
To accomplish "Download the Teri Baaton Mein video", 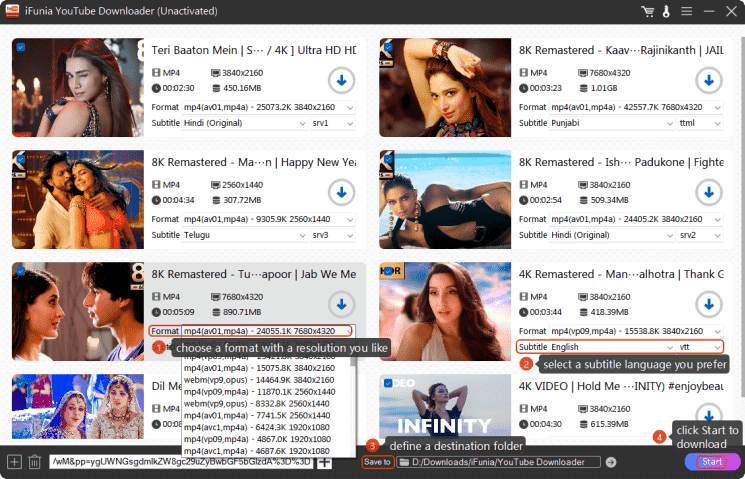I will pos(342,81).
